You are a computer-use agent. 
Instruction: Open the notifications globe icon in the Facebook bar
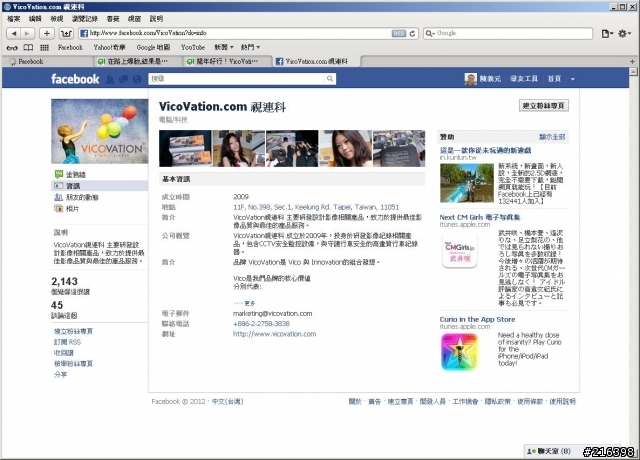[x=137, y=79]
